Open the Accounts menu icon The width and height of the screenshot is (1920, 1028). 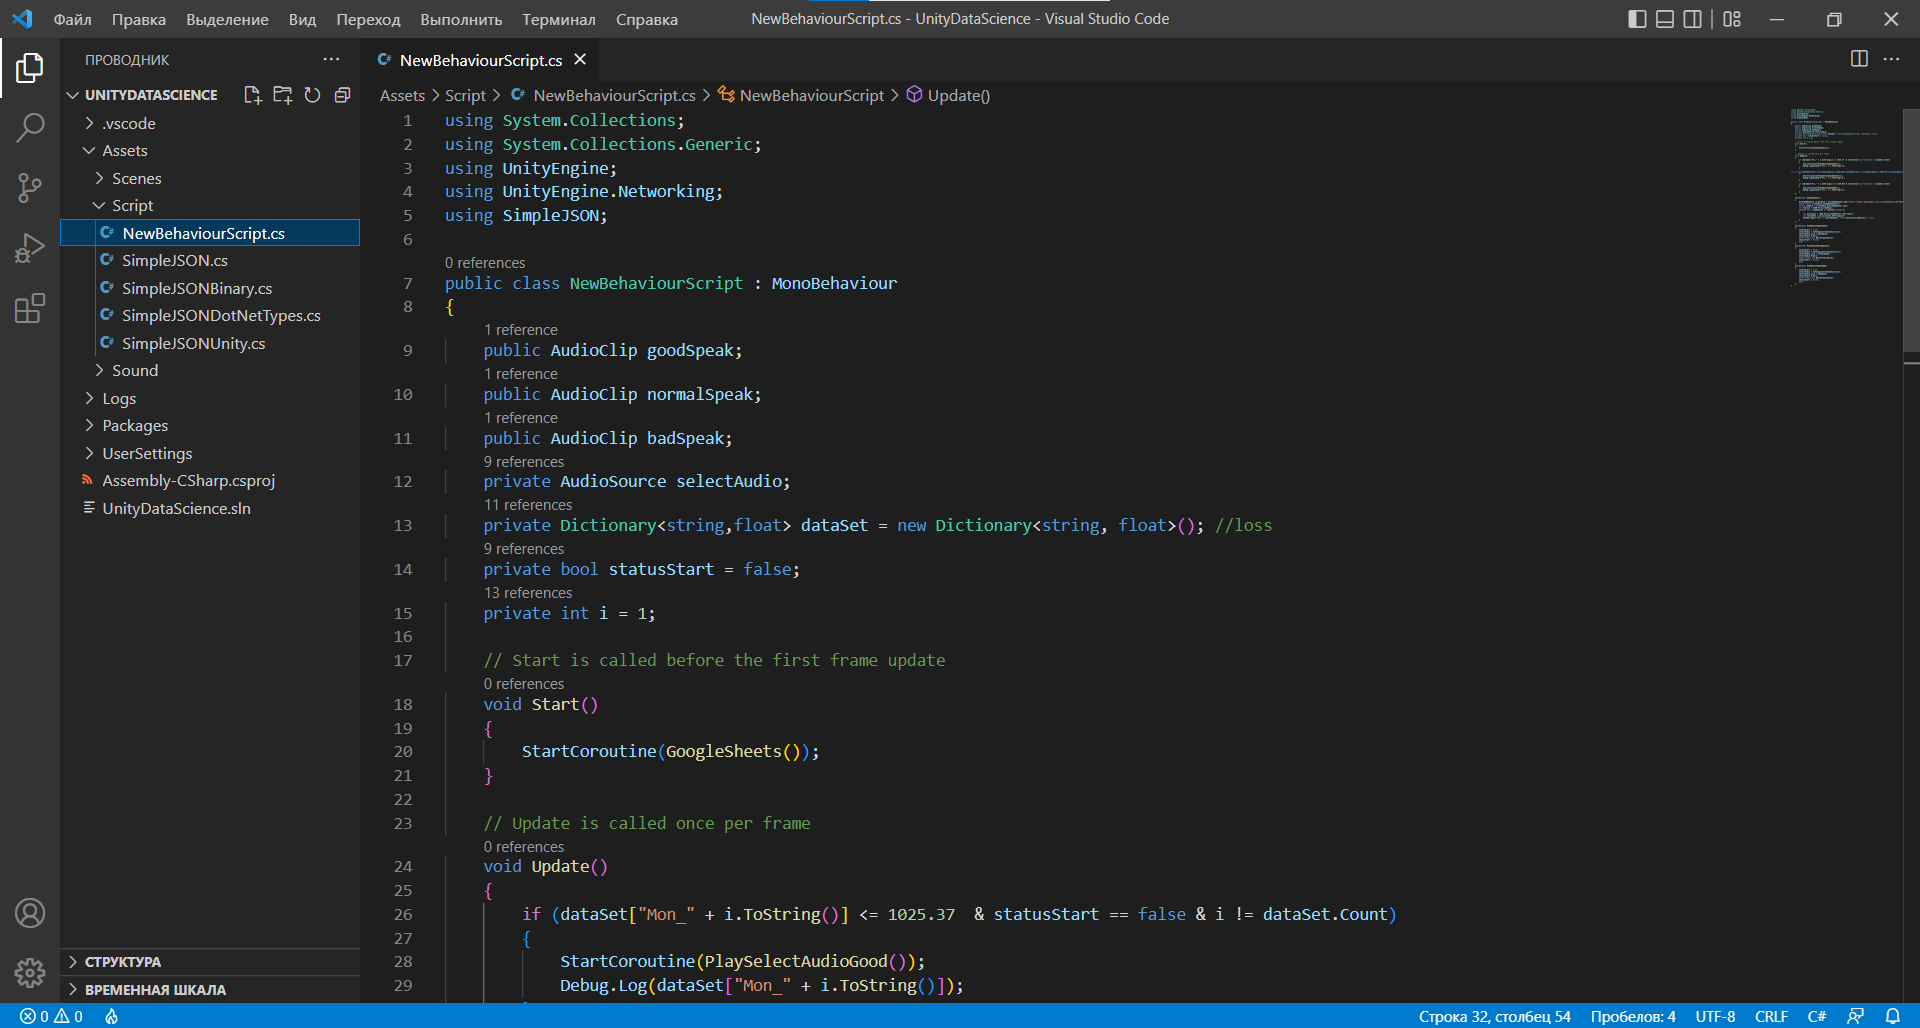30,913
